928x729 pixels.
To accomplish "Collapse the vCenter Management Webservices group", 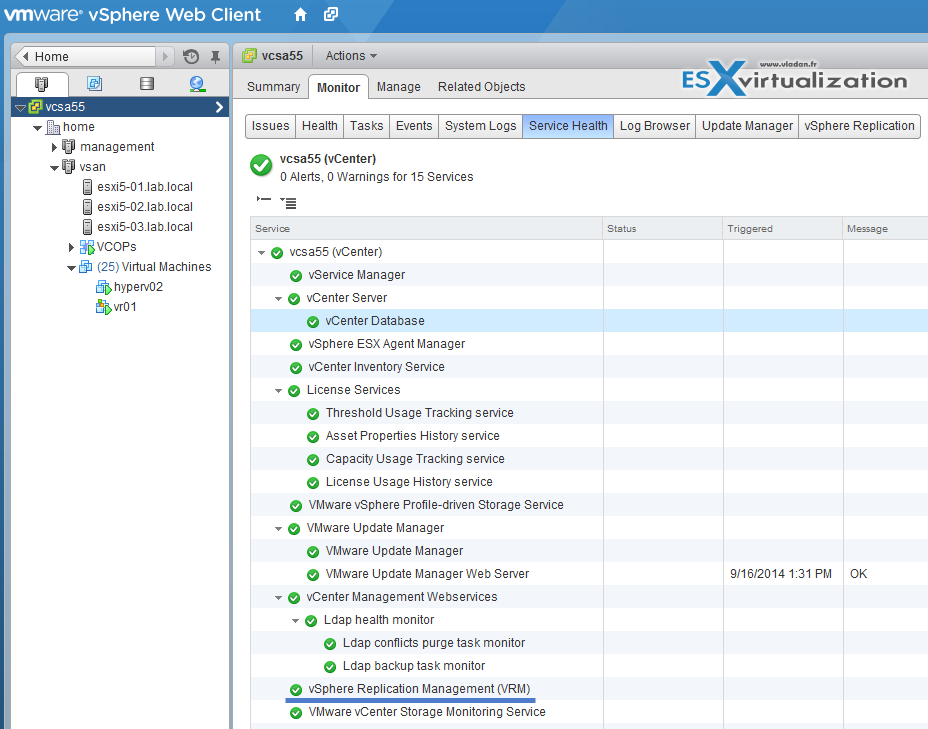I will (278, 598).
